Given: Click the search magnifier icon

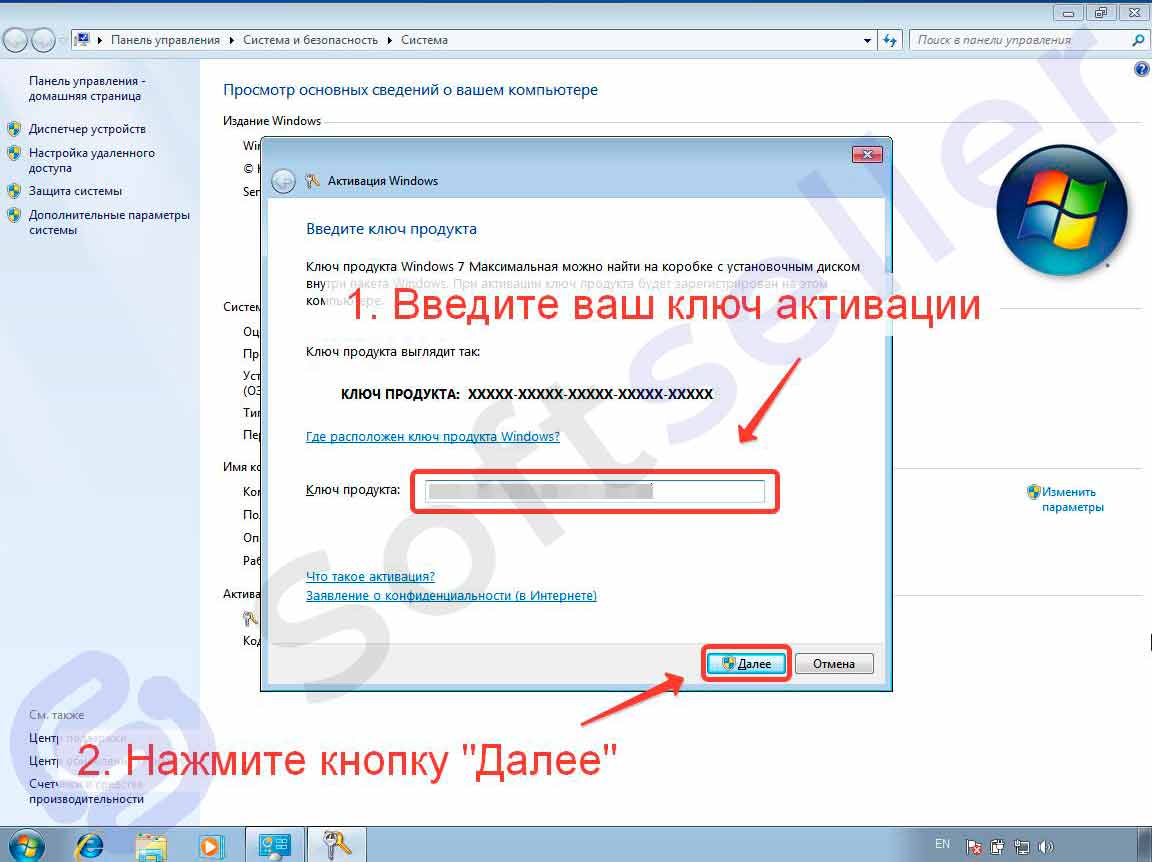Looking at the screenshot, I should tap(1137, 41).
